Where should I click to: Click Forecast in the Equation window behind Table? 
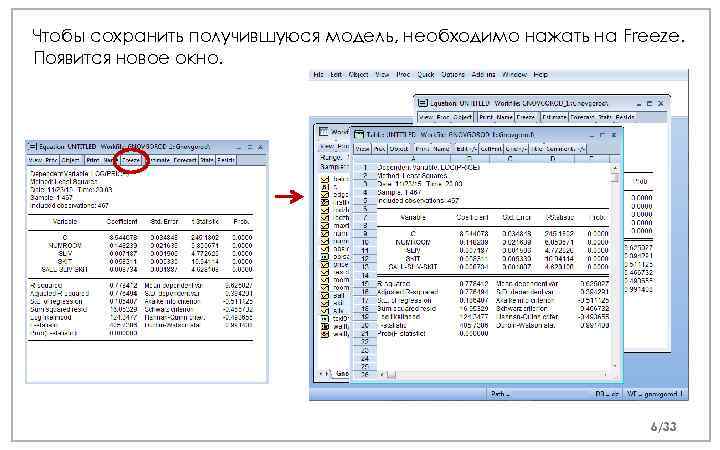(x=582, y=117)
